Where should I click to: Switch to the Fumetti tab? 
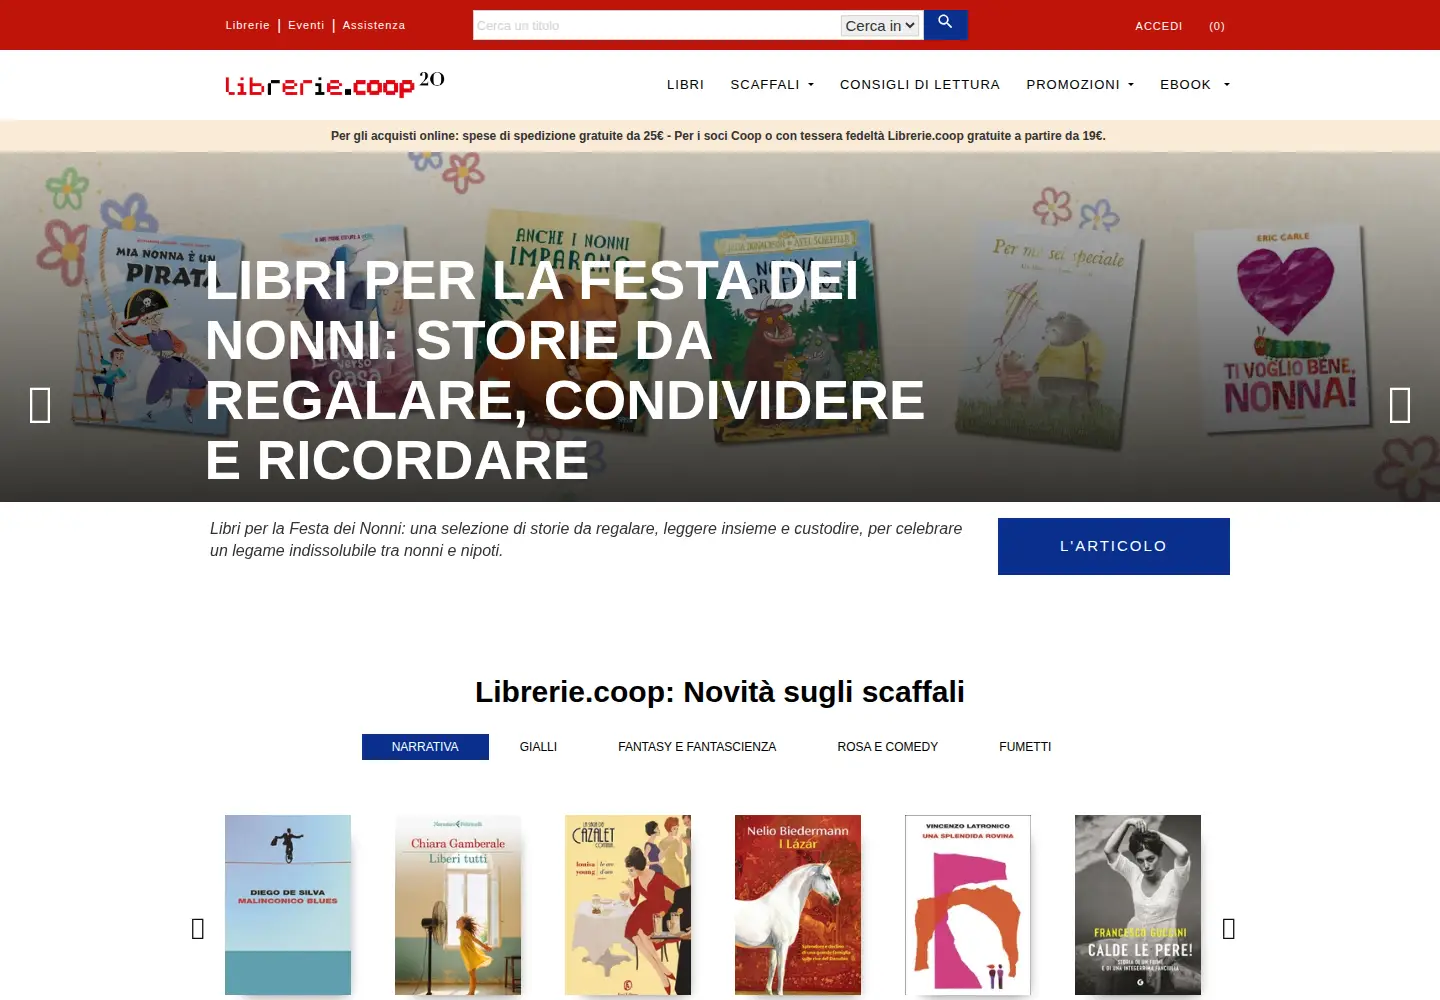pyautogui.click(x=1025, y=747)
